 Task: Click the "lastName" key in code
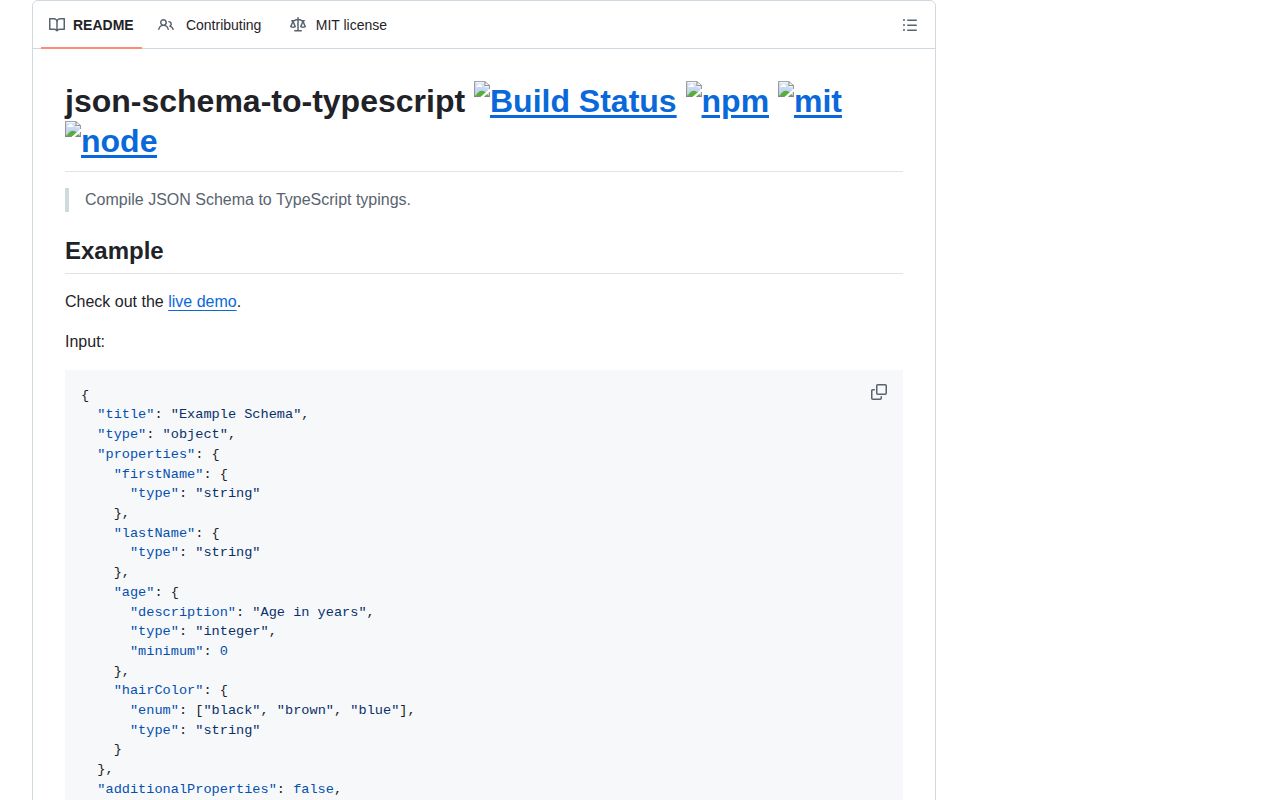[154, 532]
